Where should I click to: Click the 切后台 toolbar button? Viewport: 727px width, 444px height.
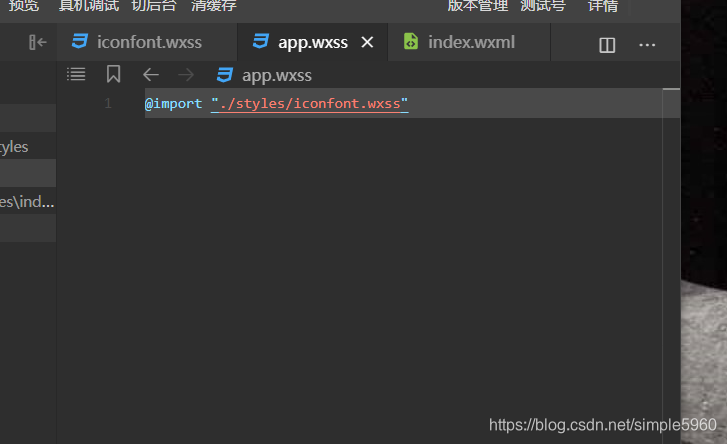pos(154,6)
